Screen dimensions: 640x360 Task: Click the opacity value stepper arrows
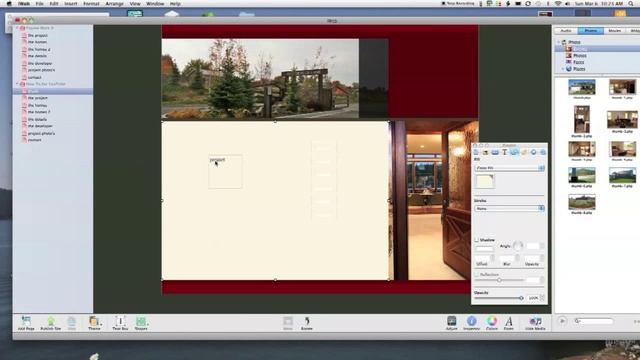tap(542, 298)
